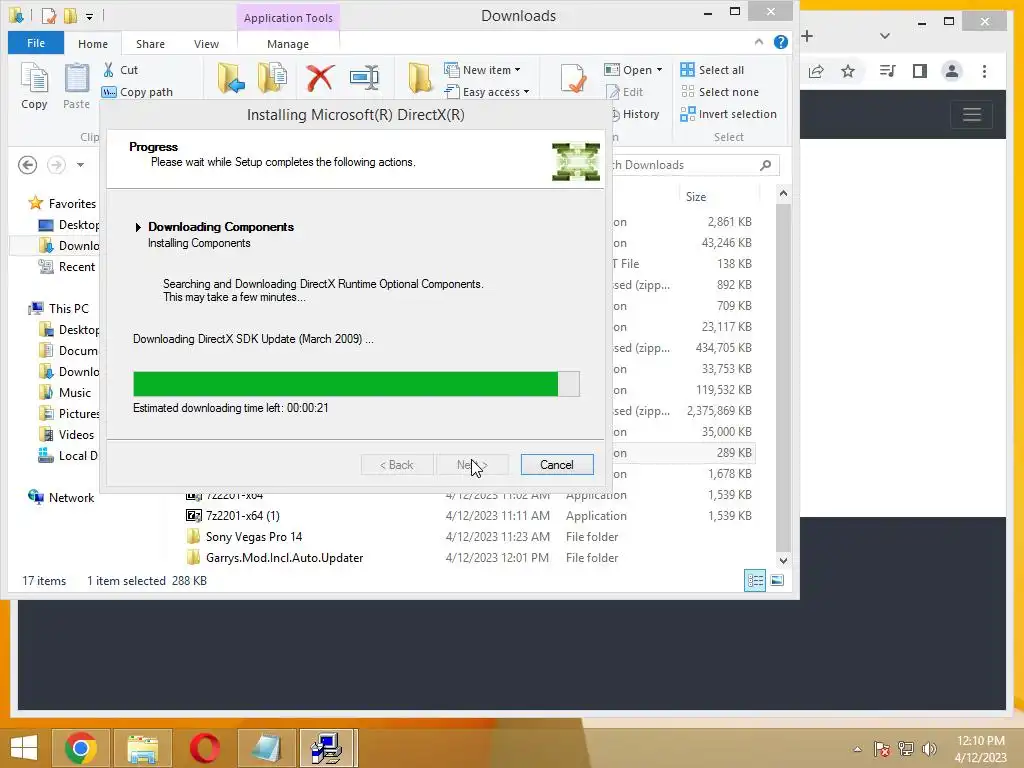
Task: Open the hamburger menu on the web page
Action: [x=972, y=115]
